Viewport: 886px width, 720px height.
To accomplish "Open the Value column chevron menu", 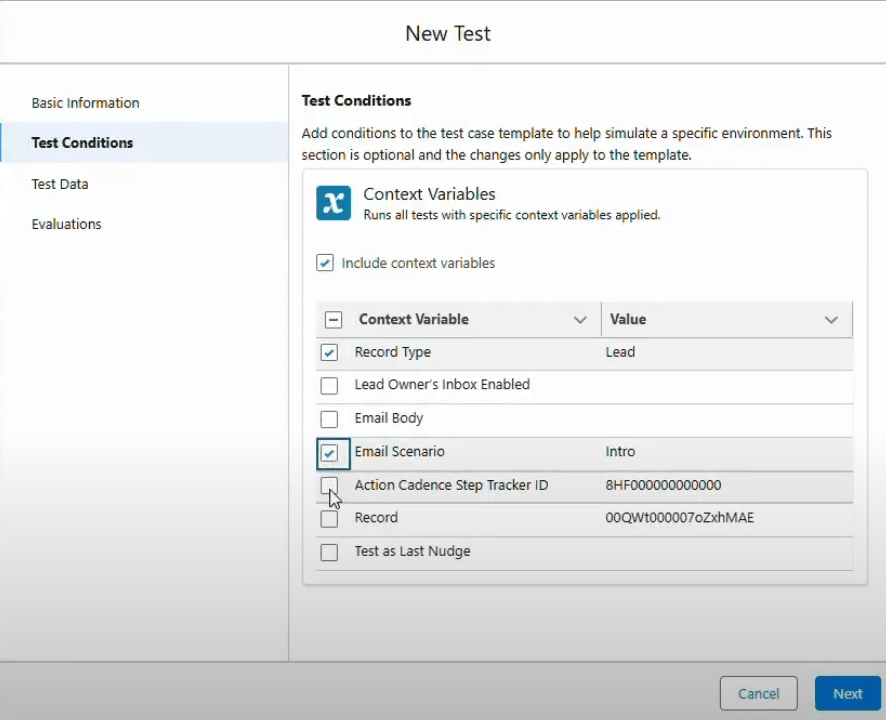I will point(830,320).
